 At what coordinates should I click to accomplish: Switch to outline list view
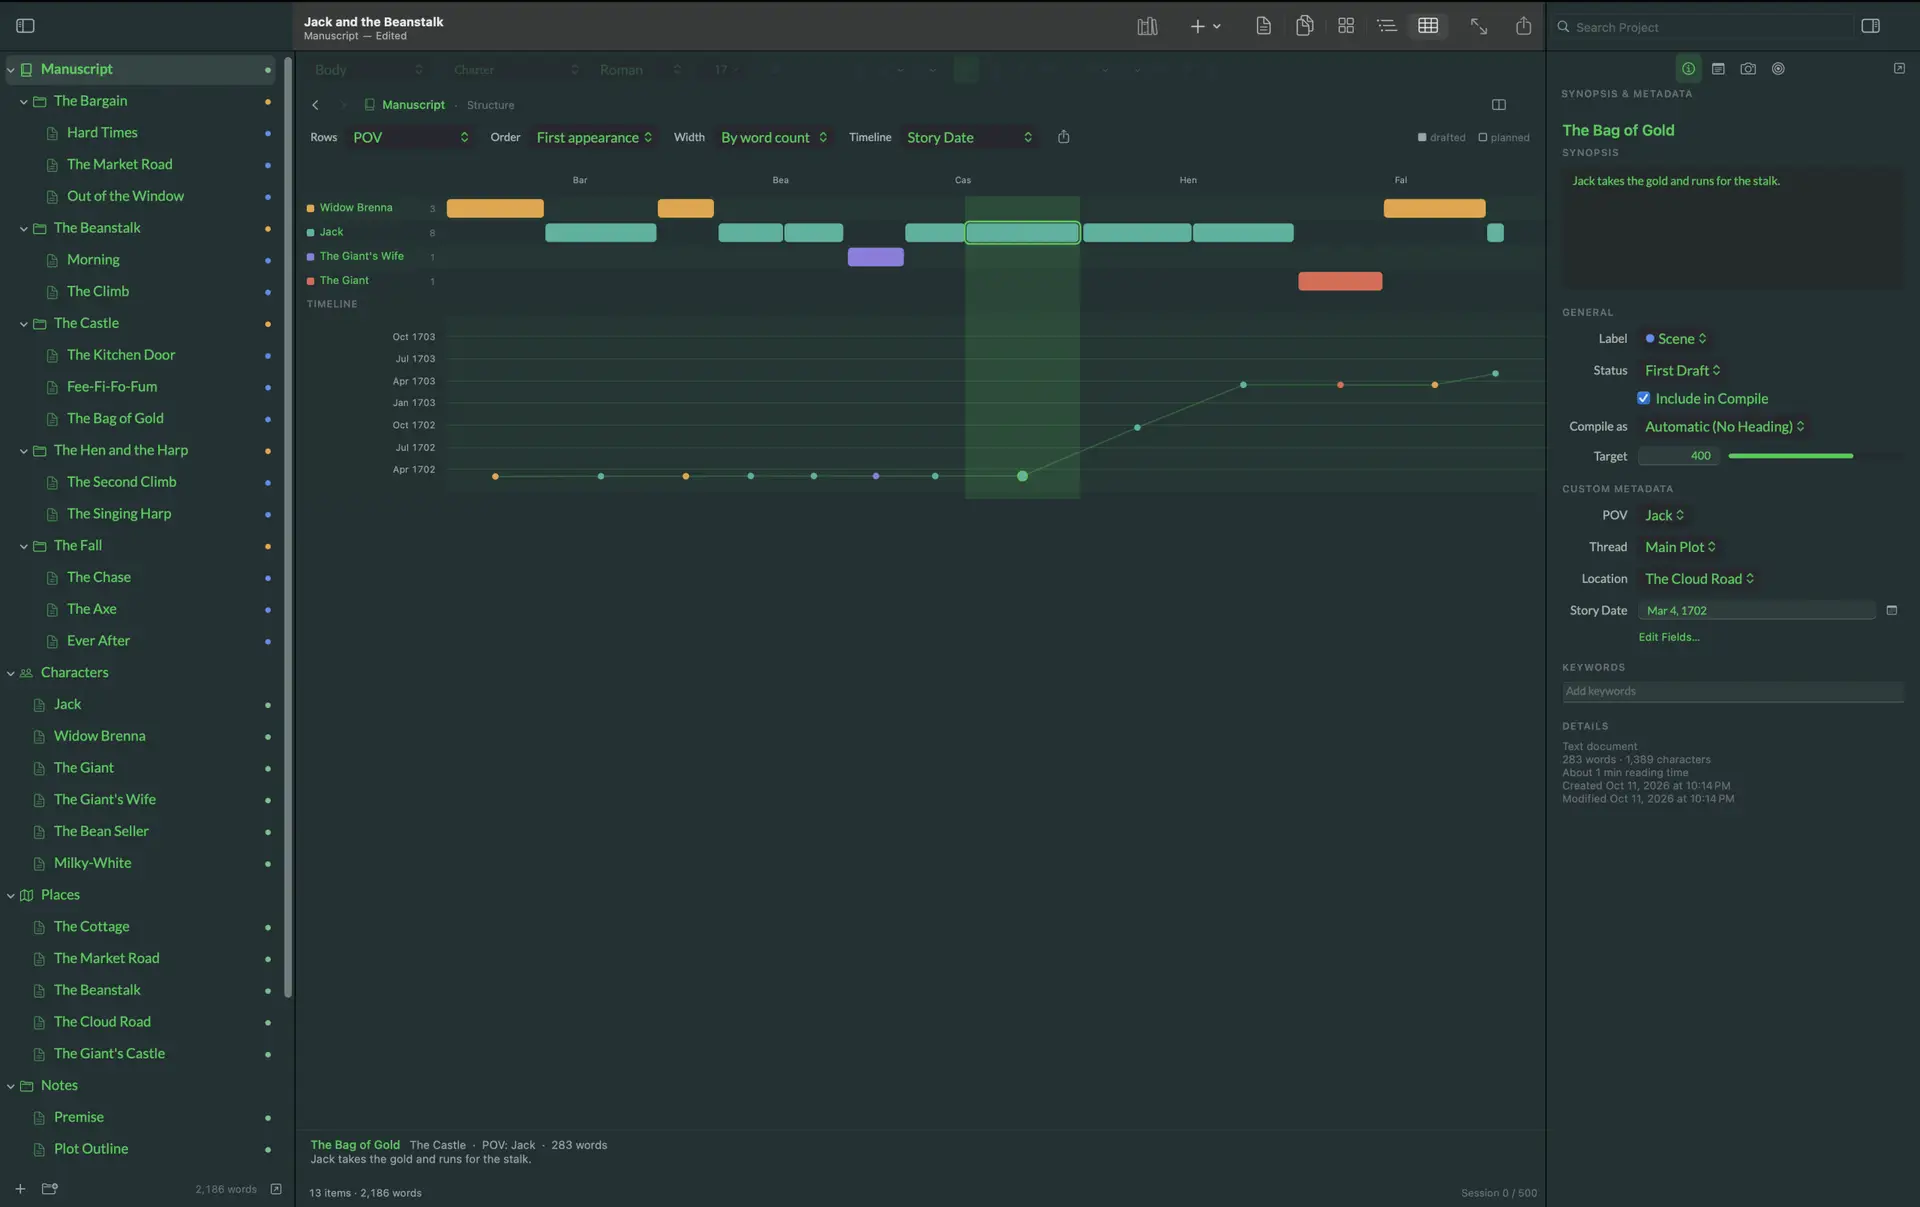(1386, 26)
